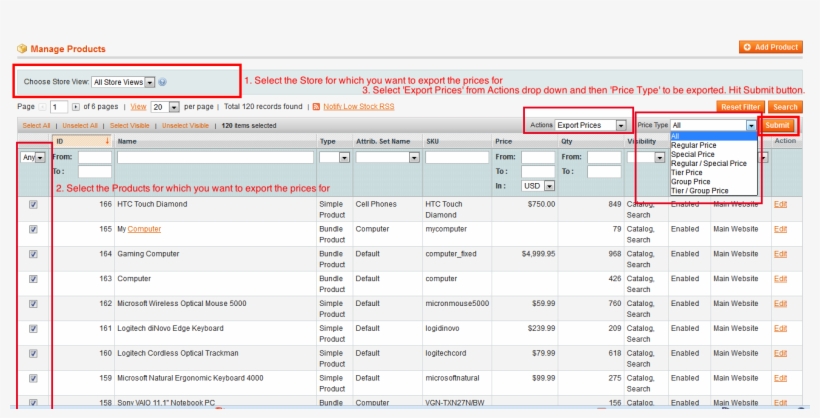The width and height of the screenshot is (820, 418).
Task: Untick the HTC Touch Diamond row checkbox
Action: pyautogui.click(x=33, y=205)
